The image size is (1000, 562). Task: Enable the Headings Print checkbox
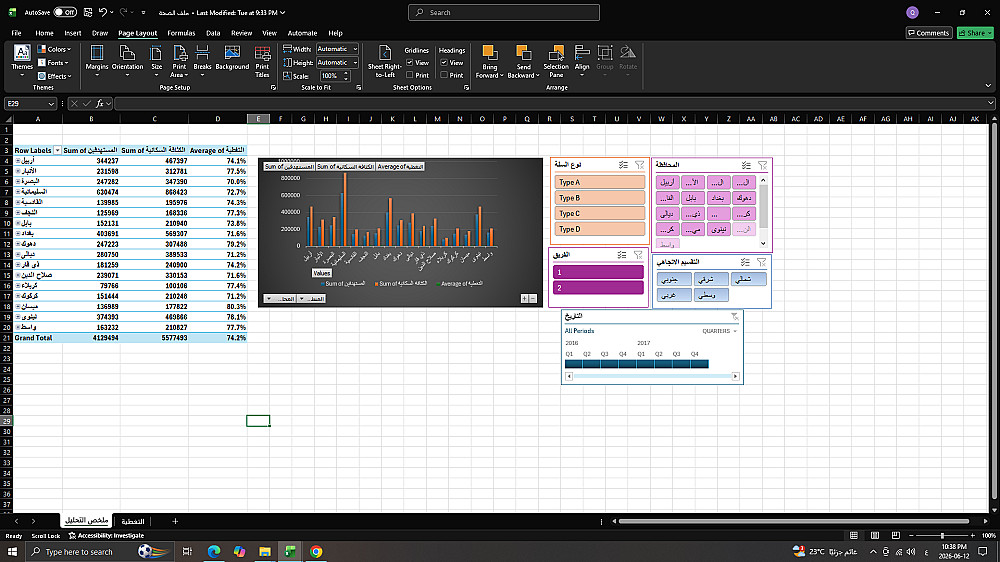[x=445, y=75]
